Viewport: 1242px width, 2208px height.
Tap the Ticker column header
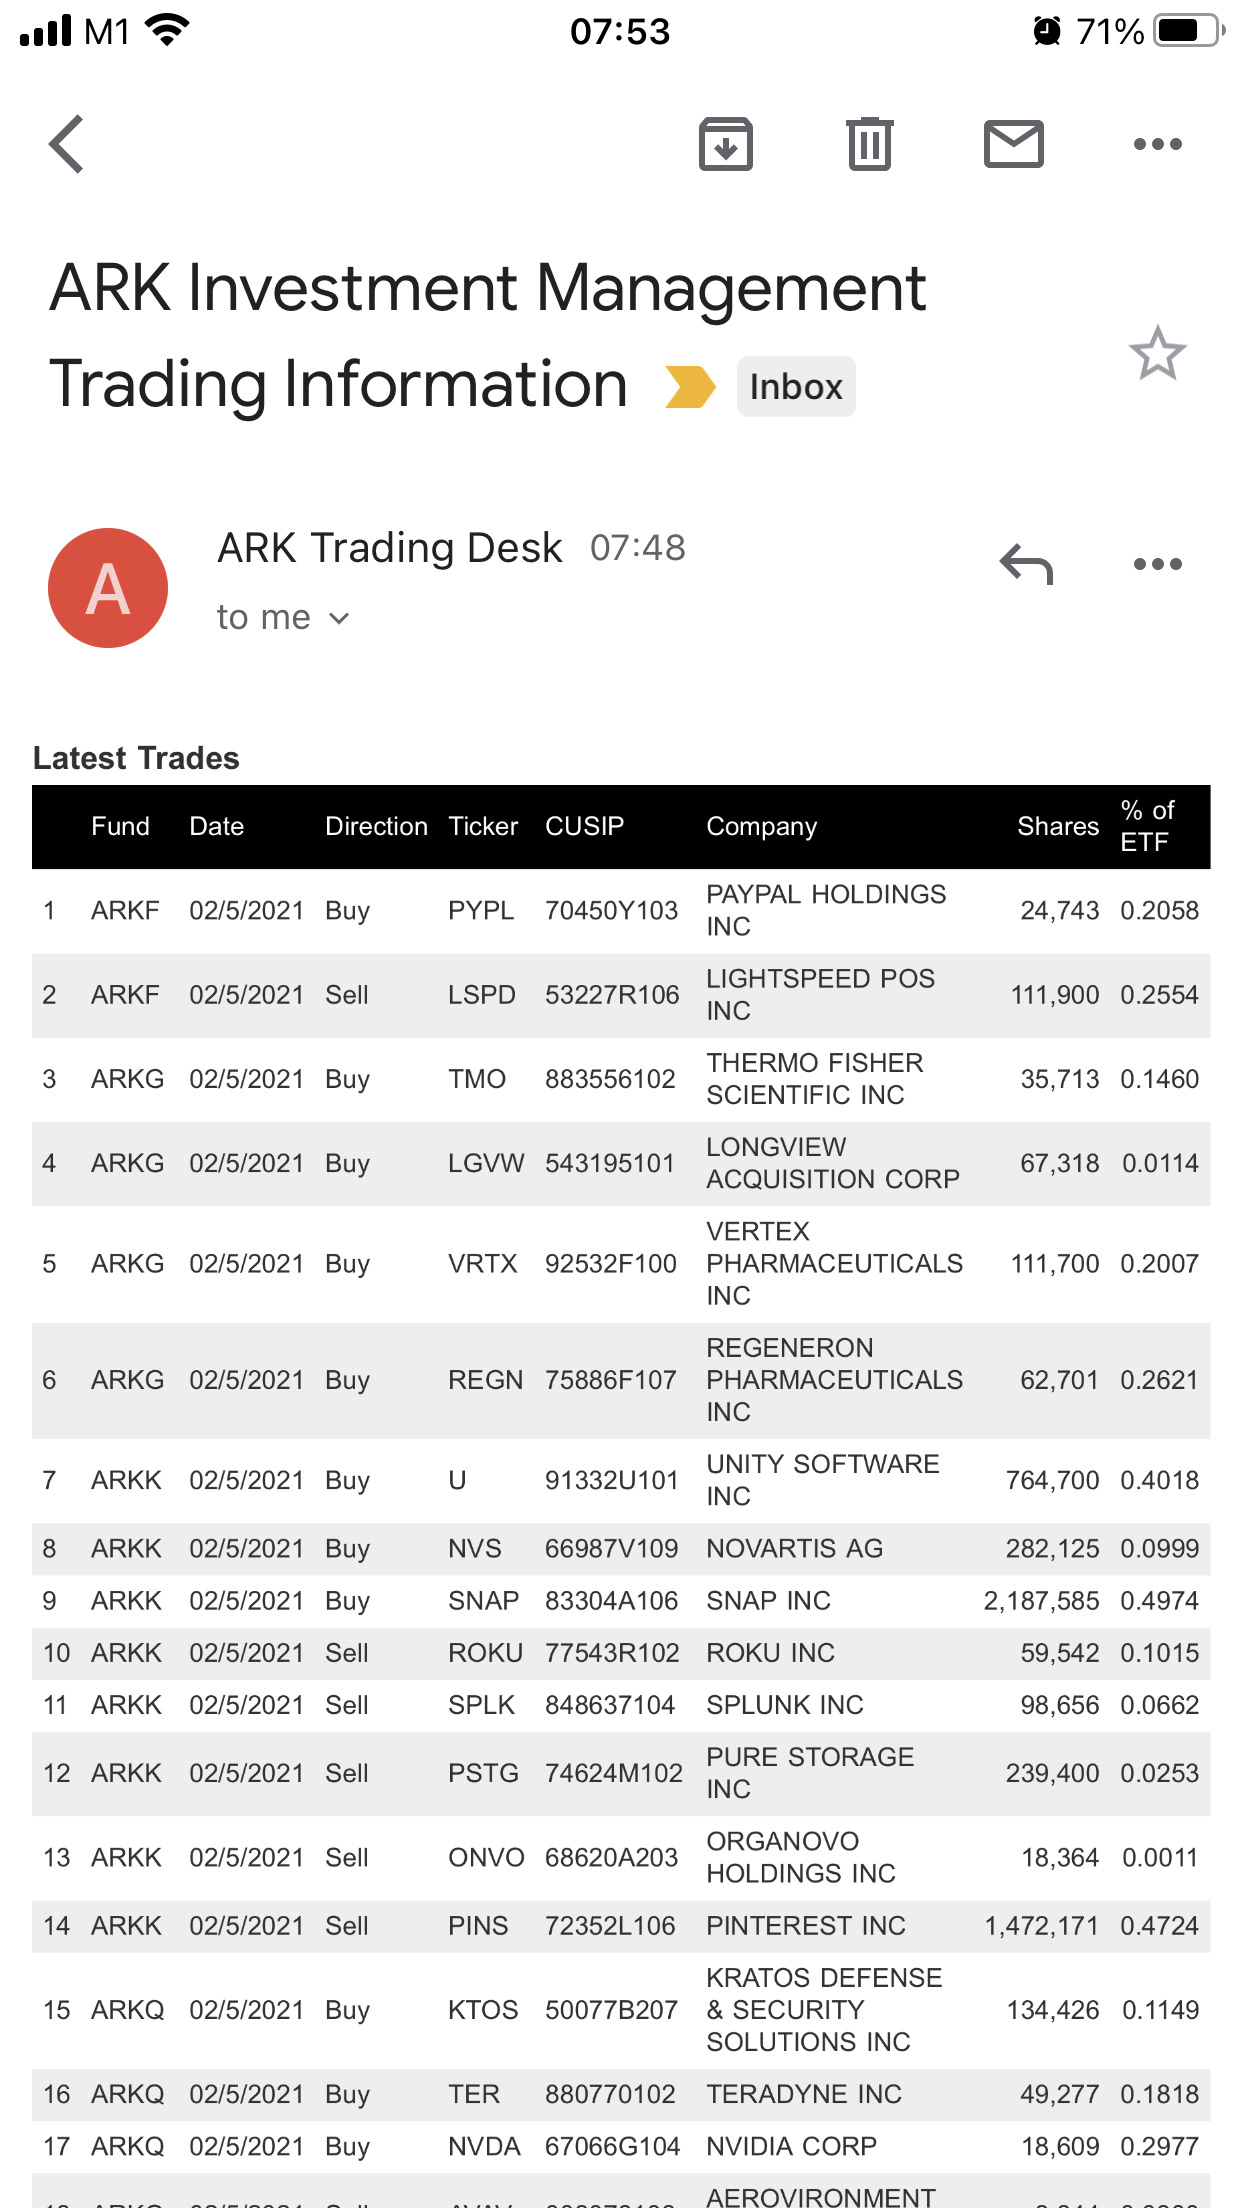point(483,826)
